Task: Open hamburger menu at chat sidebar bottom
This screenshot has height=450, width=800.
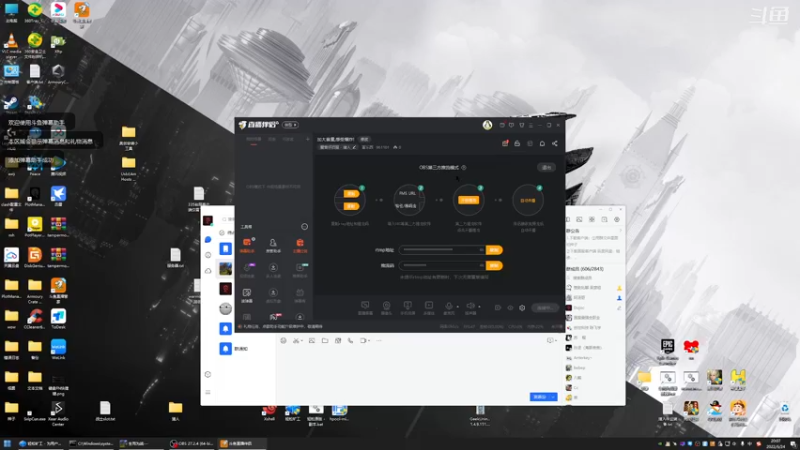Action: click(208, 392)
